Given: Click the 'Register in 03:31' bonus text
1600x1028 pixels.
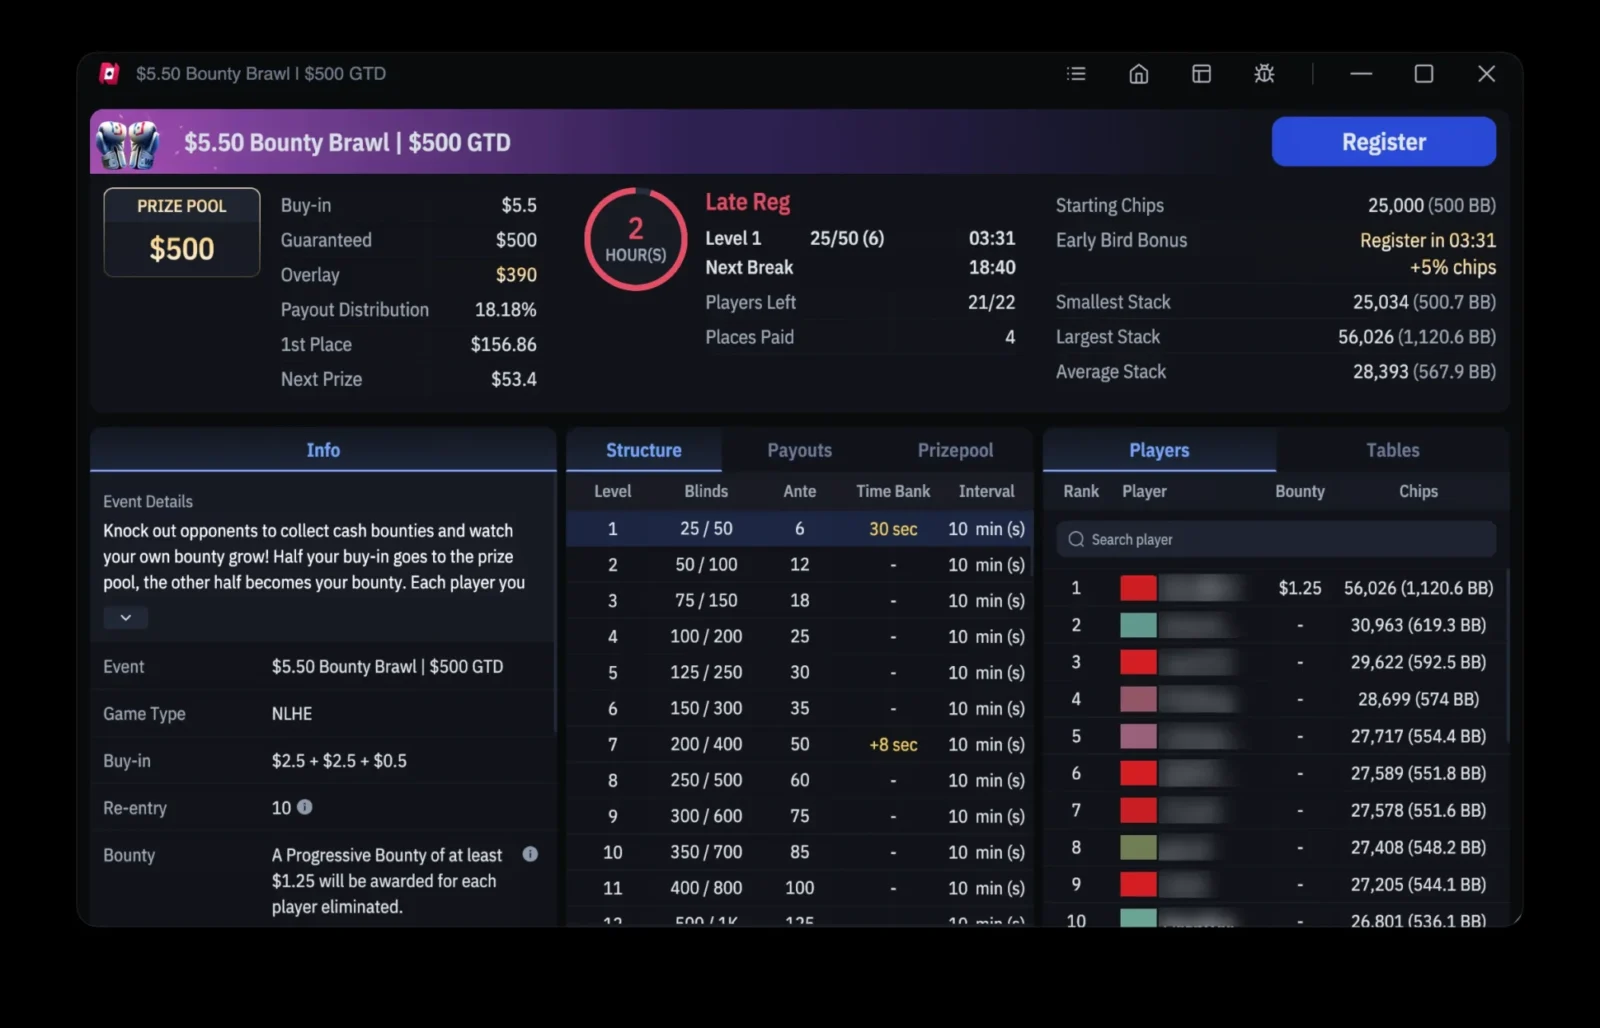Looking at the screenshot, I should tap(1428, 240).
